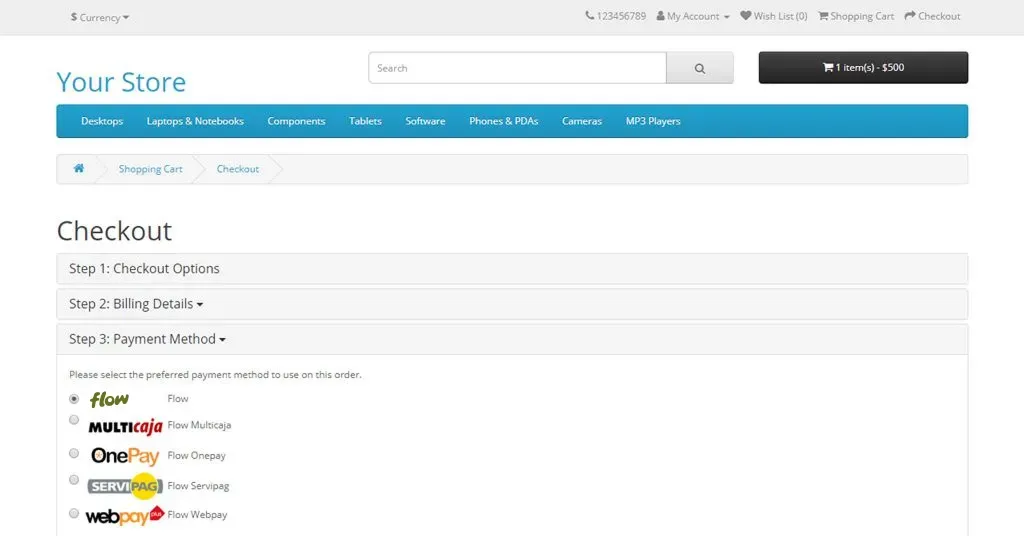Click the green Flow logo
Image resolution: width=1024 pixels, height=536 pixels.
[x=109, y=399]
